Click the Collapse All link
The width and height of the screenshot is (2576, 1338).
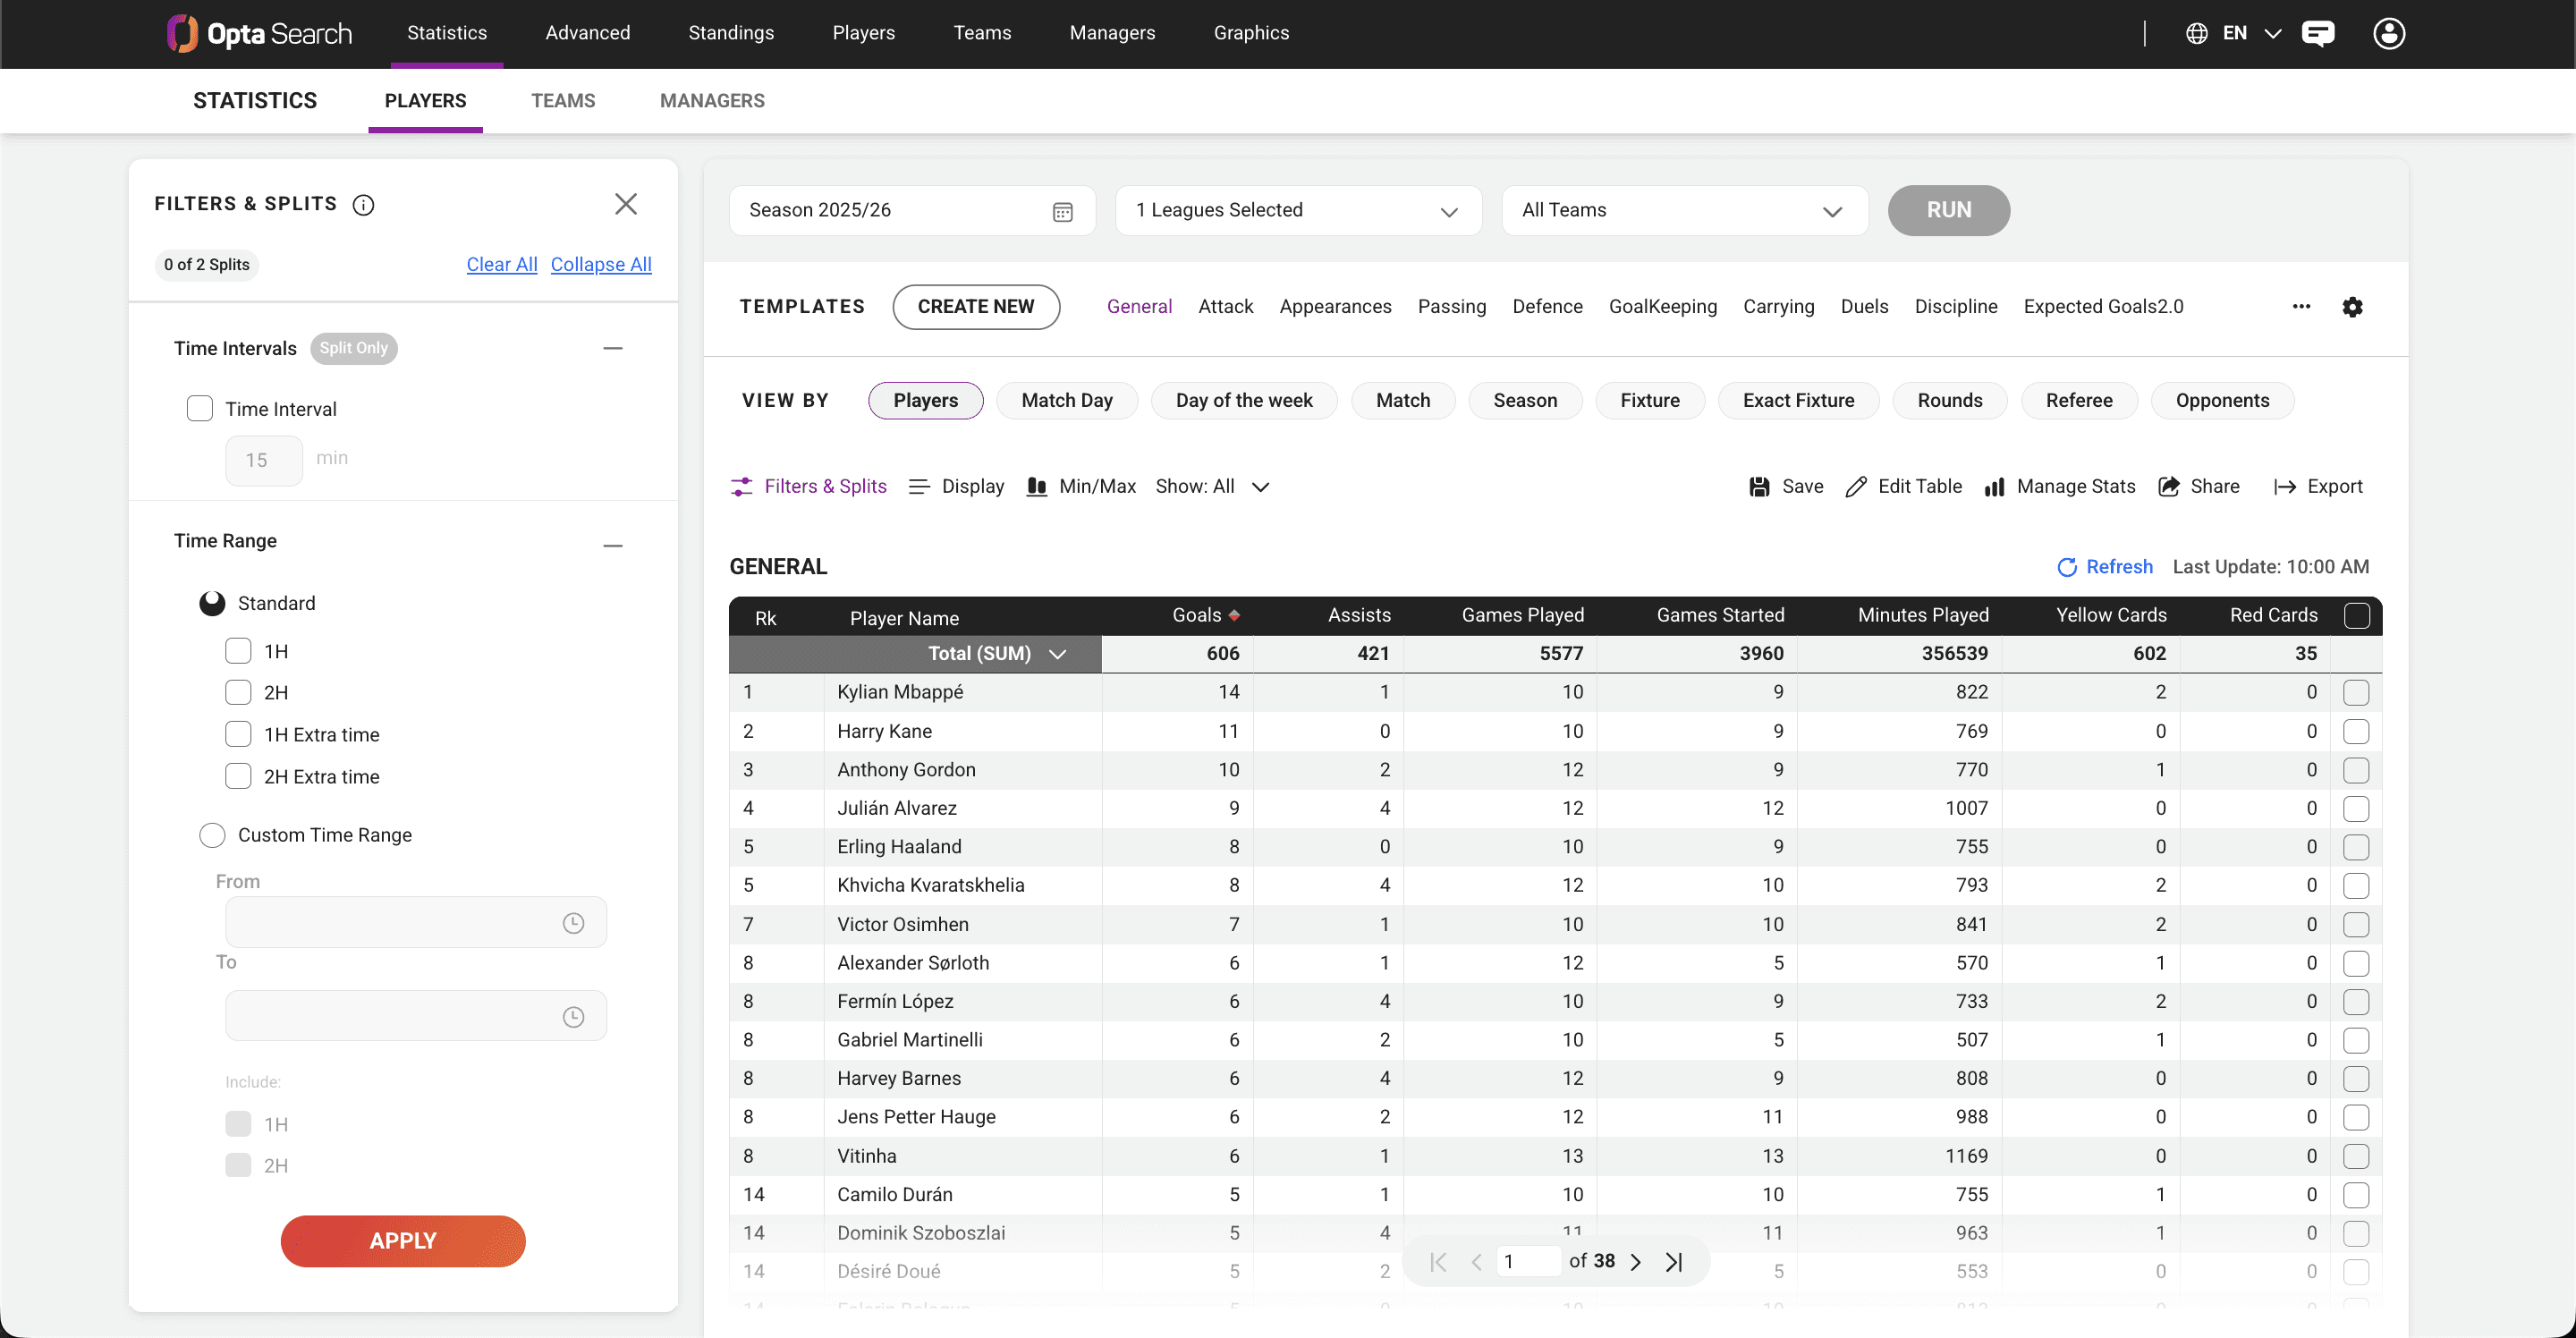coord(601,265)
